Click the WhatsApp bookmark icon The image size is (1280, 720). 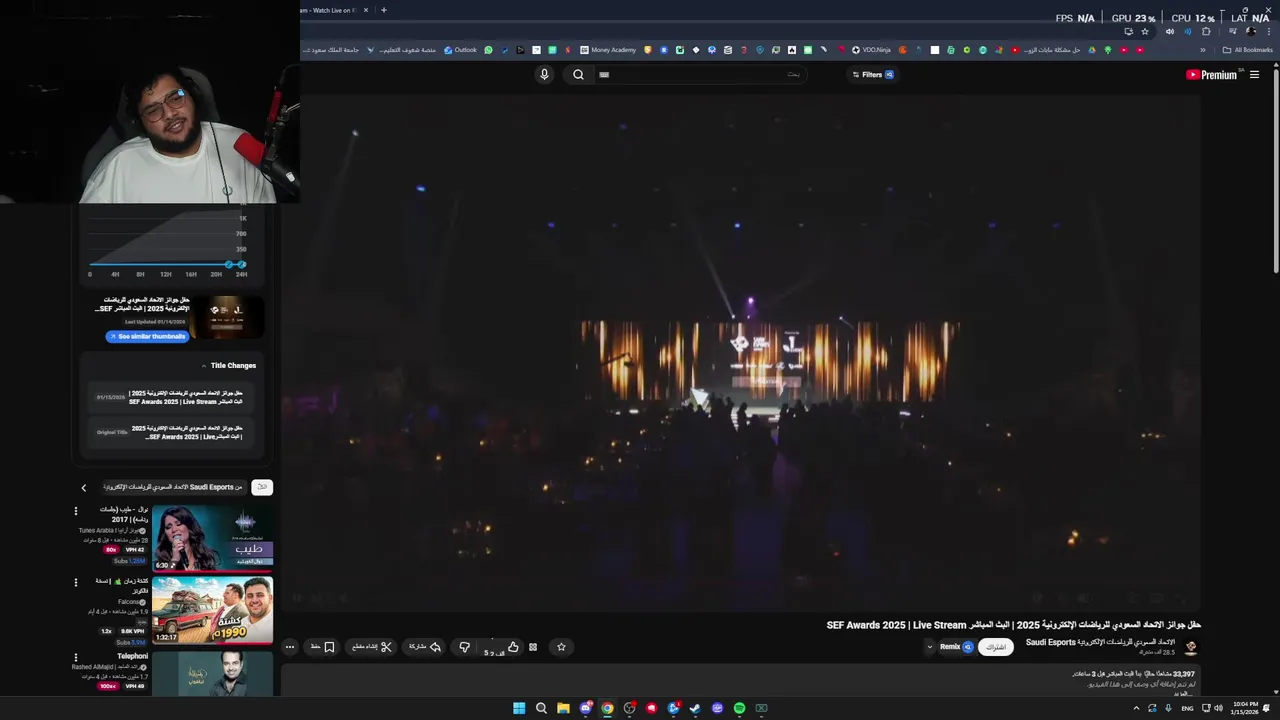point(489,50)
